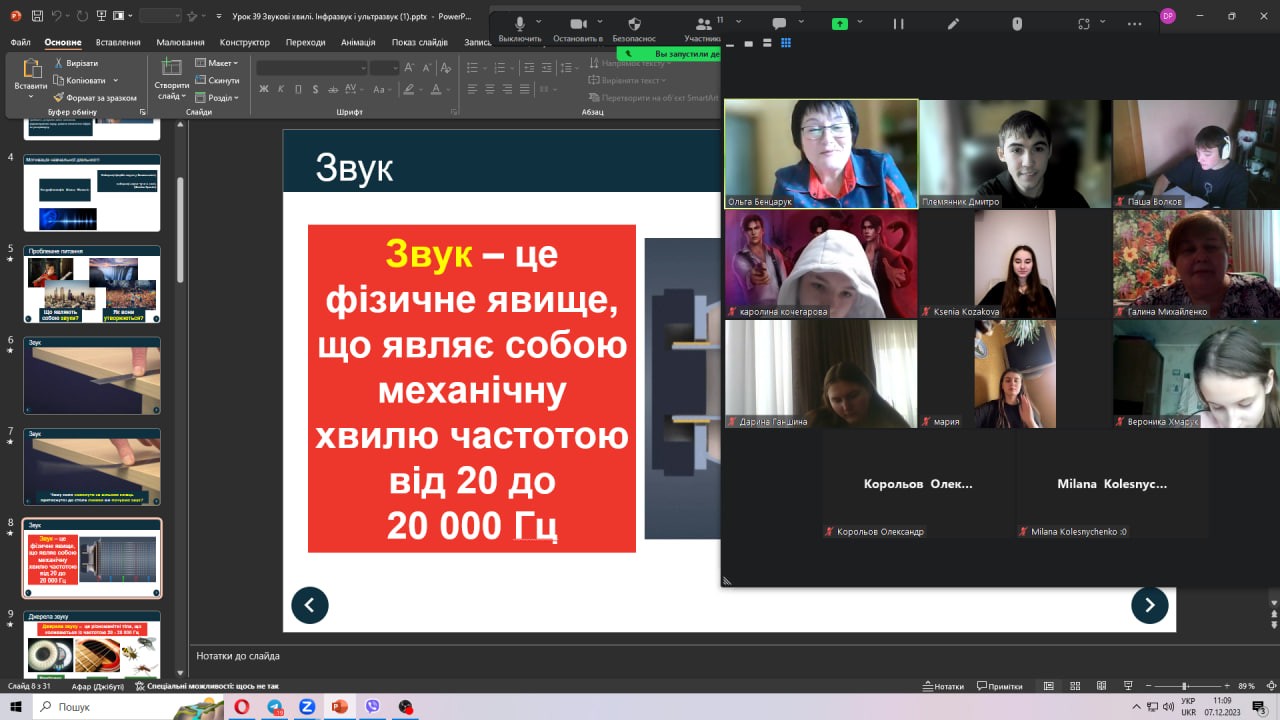Screen dimensions: 1280x720
Task: Open the Zoom chat bubble
Action: (x=779, y=24)
